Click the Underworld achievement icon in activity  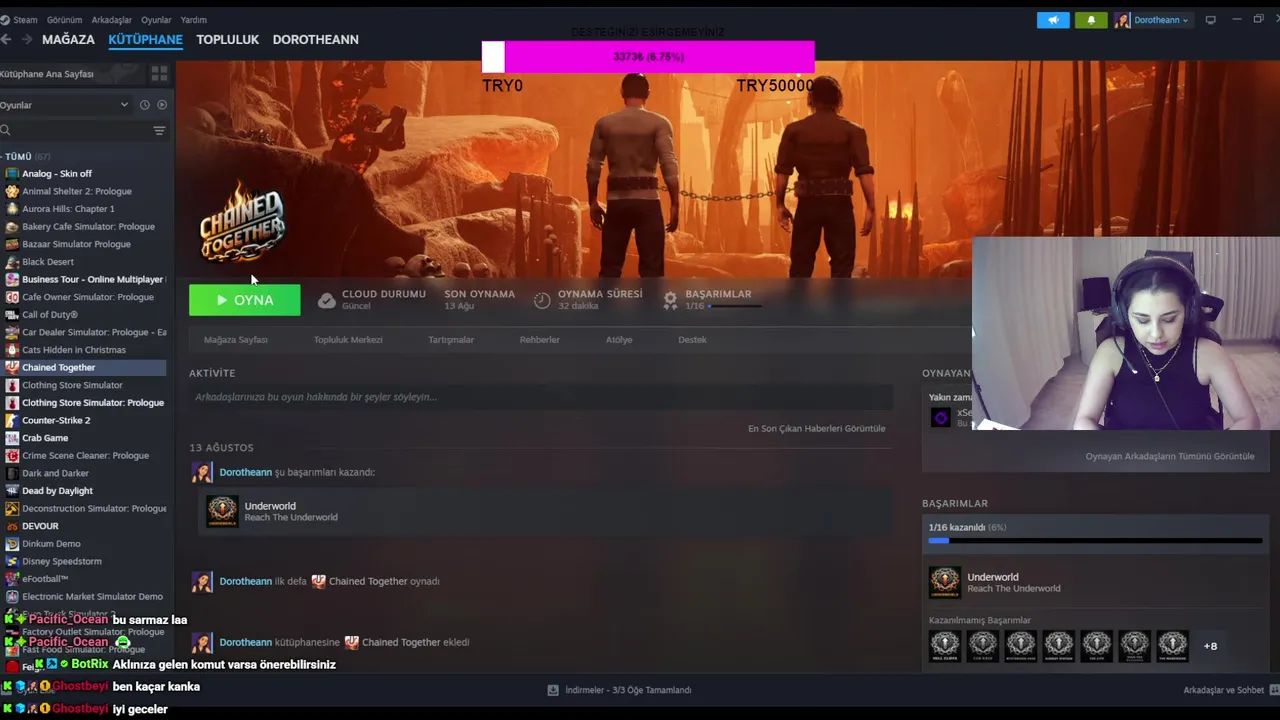(222, 511)
